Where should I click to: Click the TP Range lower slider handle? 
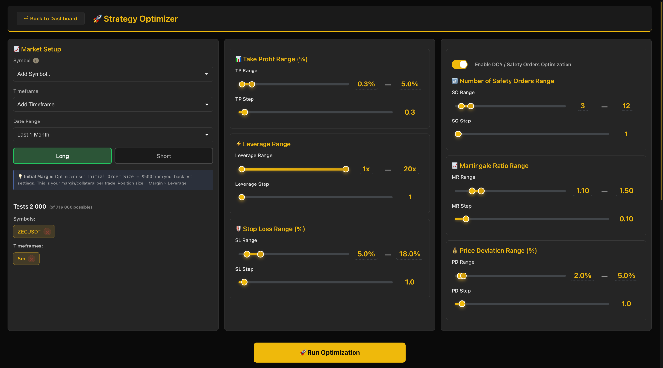click(x=242, y=84)
